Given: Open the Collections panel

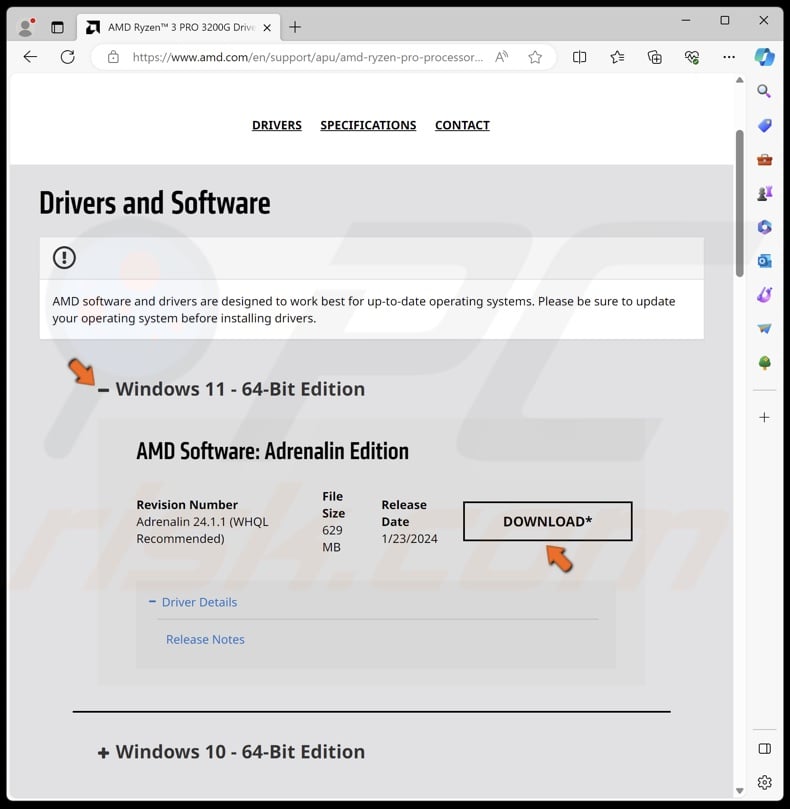Looking at the screenshot, I should 655,57.
